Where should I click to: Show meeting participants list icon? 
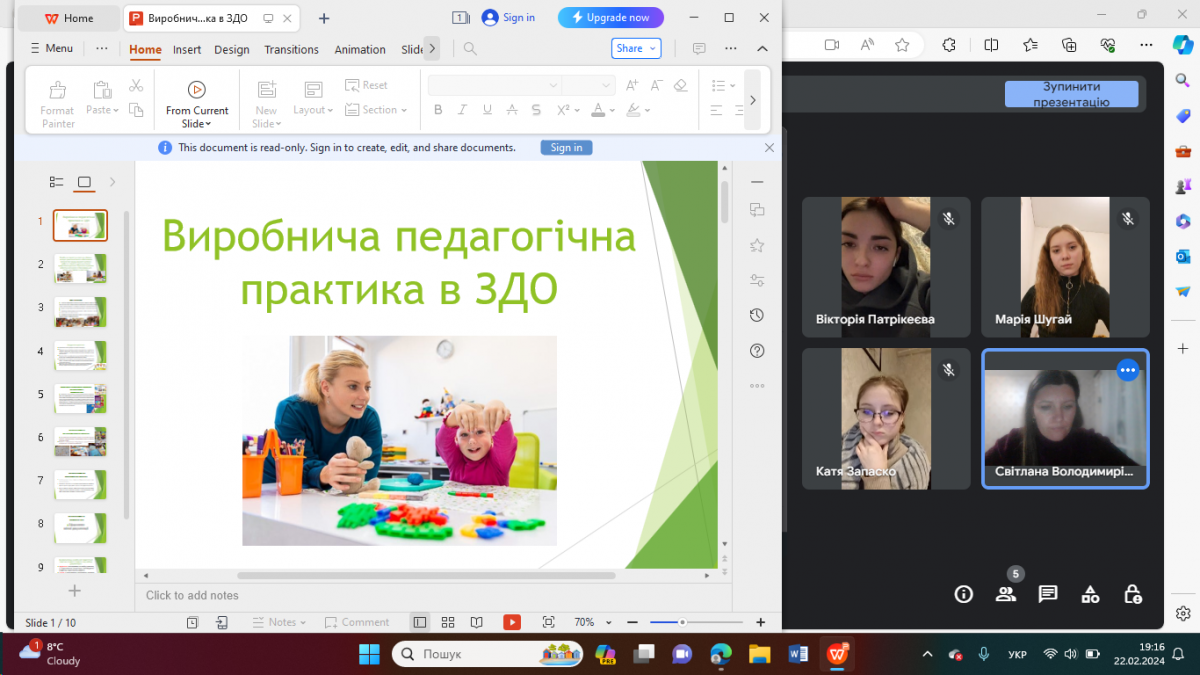[1006, 594]
